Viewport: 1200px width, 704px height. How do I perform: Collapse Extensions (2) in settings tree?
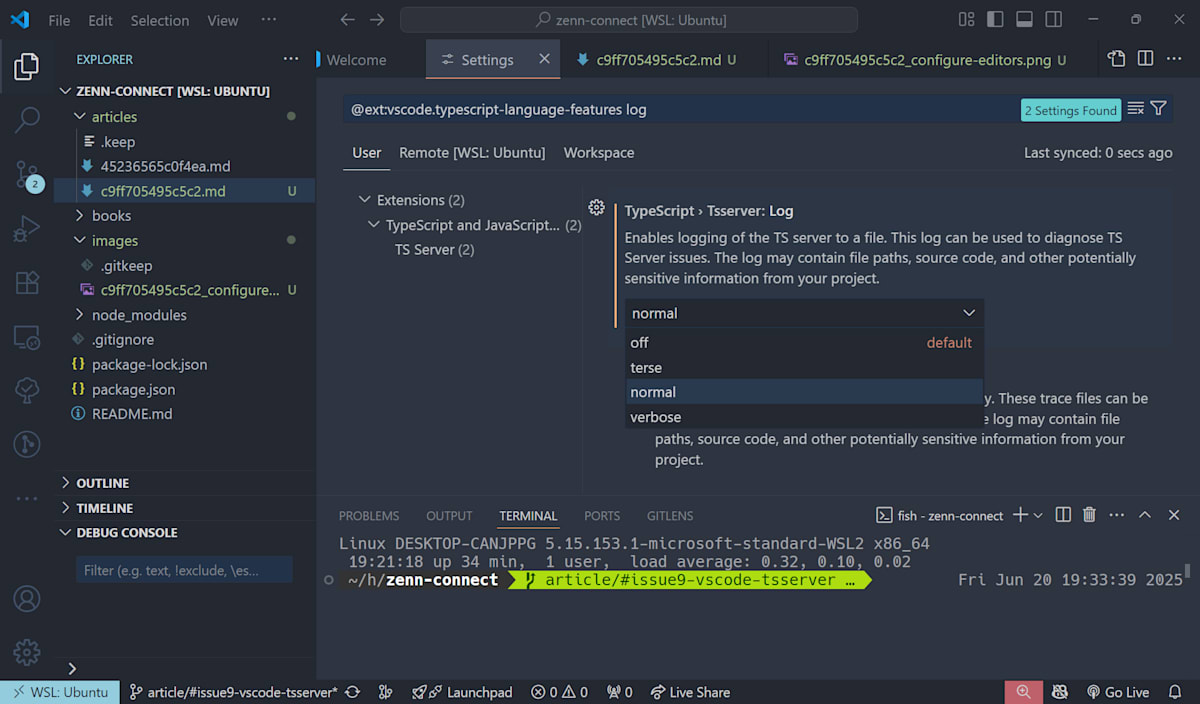tap(365, 200)
